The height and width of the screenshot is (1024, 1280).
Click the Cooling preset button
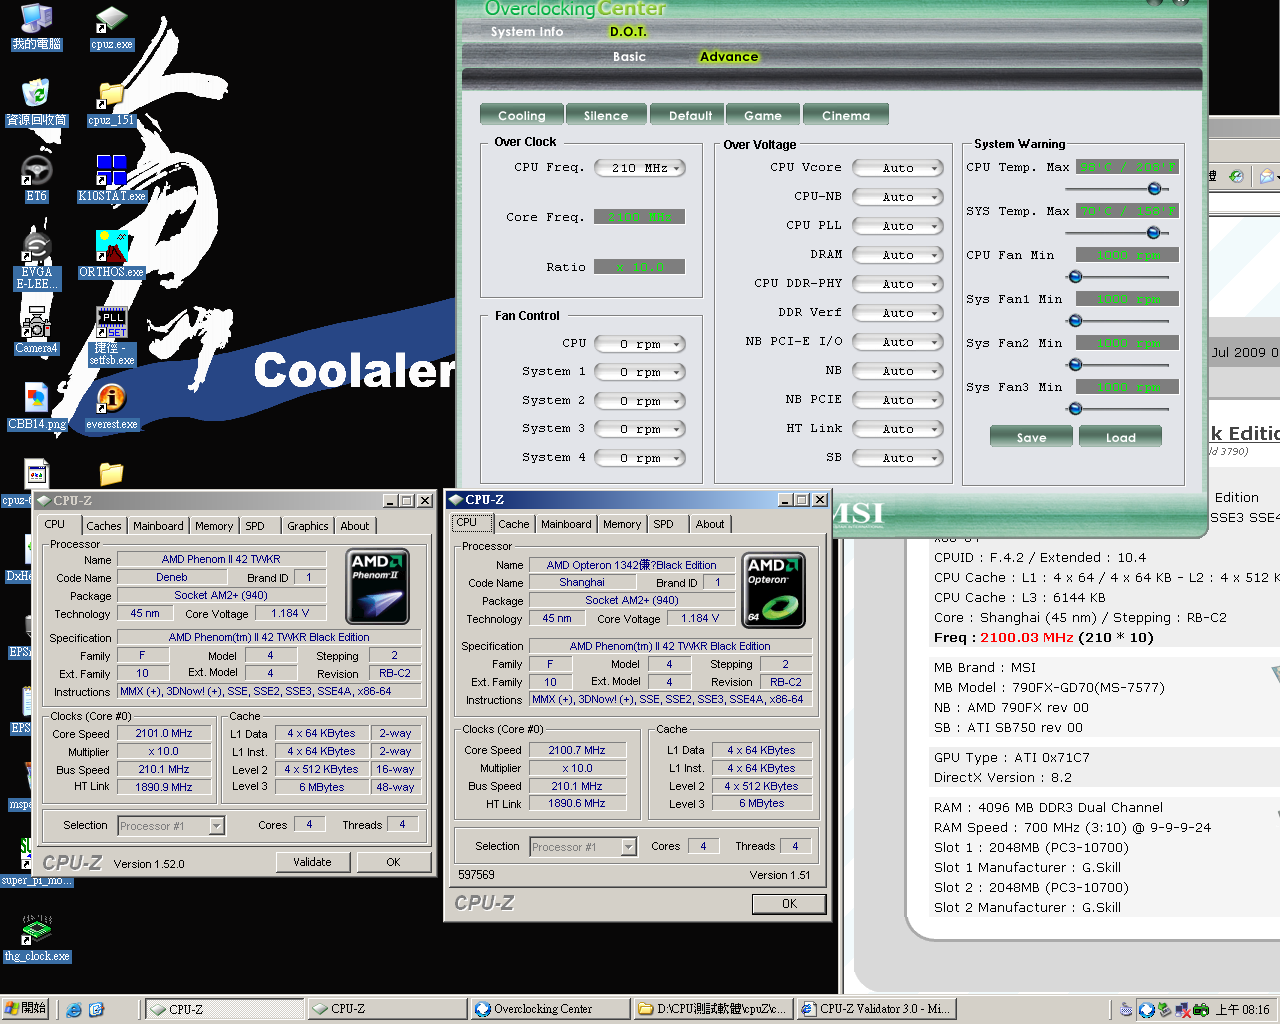(x=522, y=115)
